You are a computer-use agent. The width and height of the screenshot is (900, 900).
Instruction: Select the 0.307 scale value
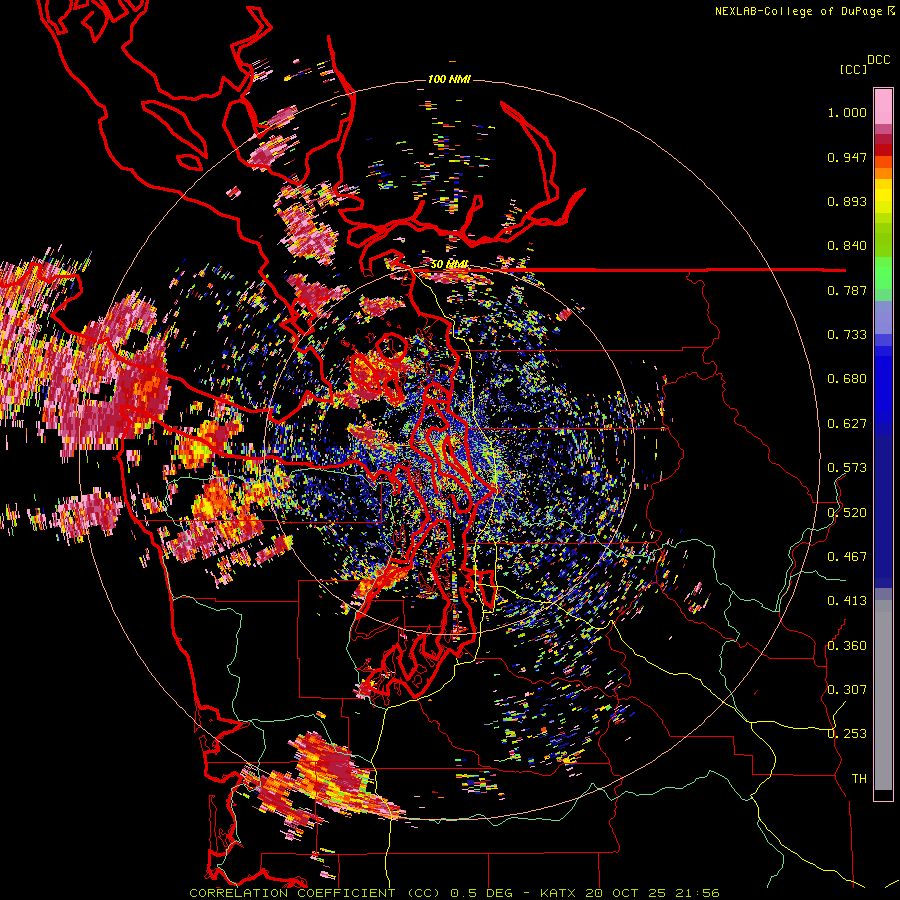(x=847, y=690)
